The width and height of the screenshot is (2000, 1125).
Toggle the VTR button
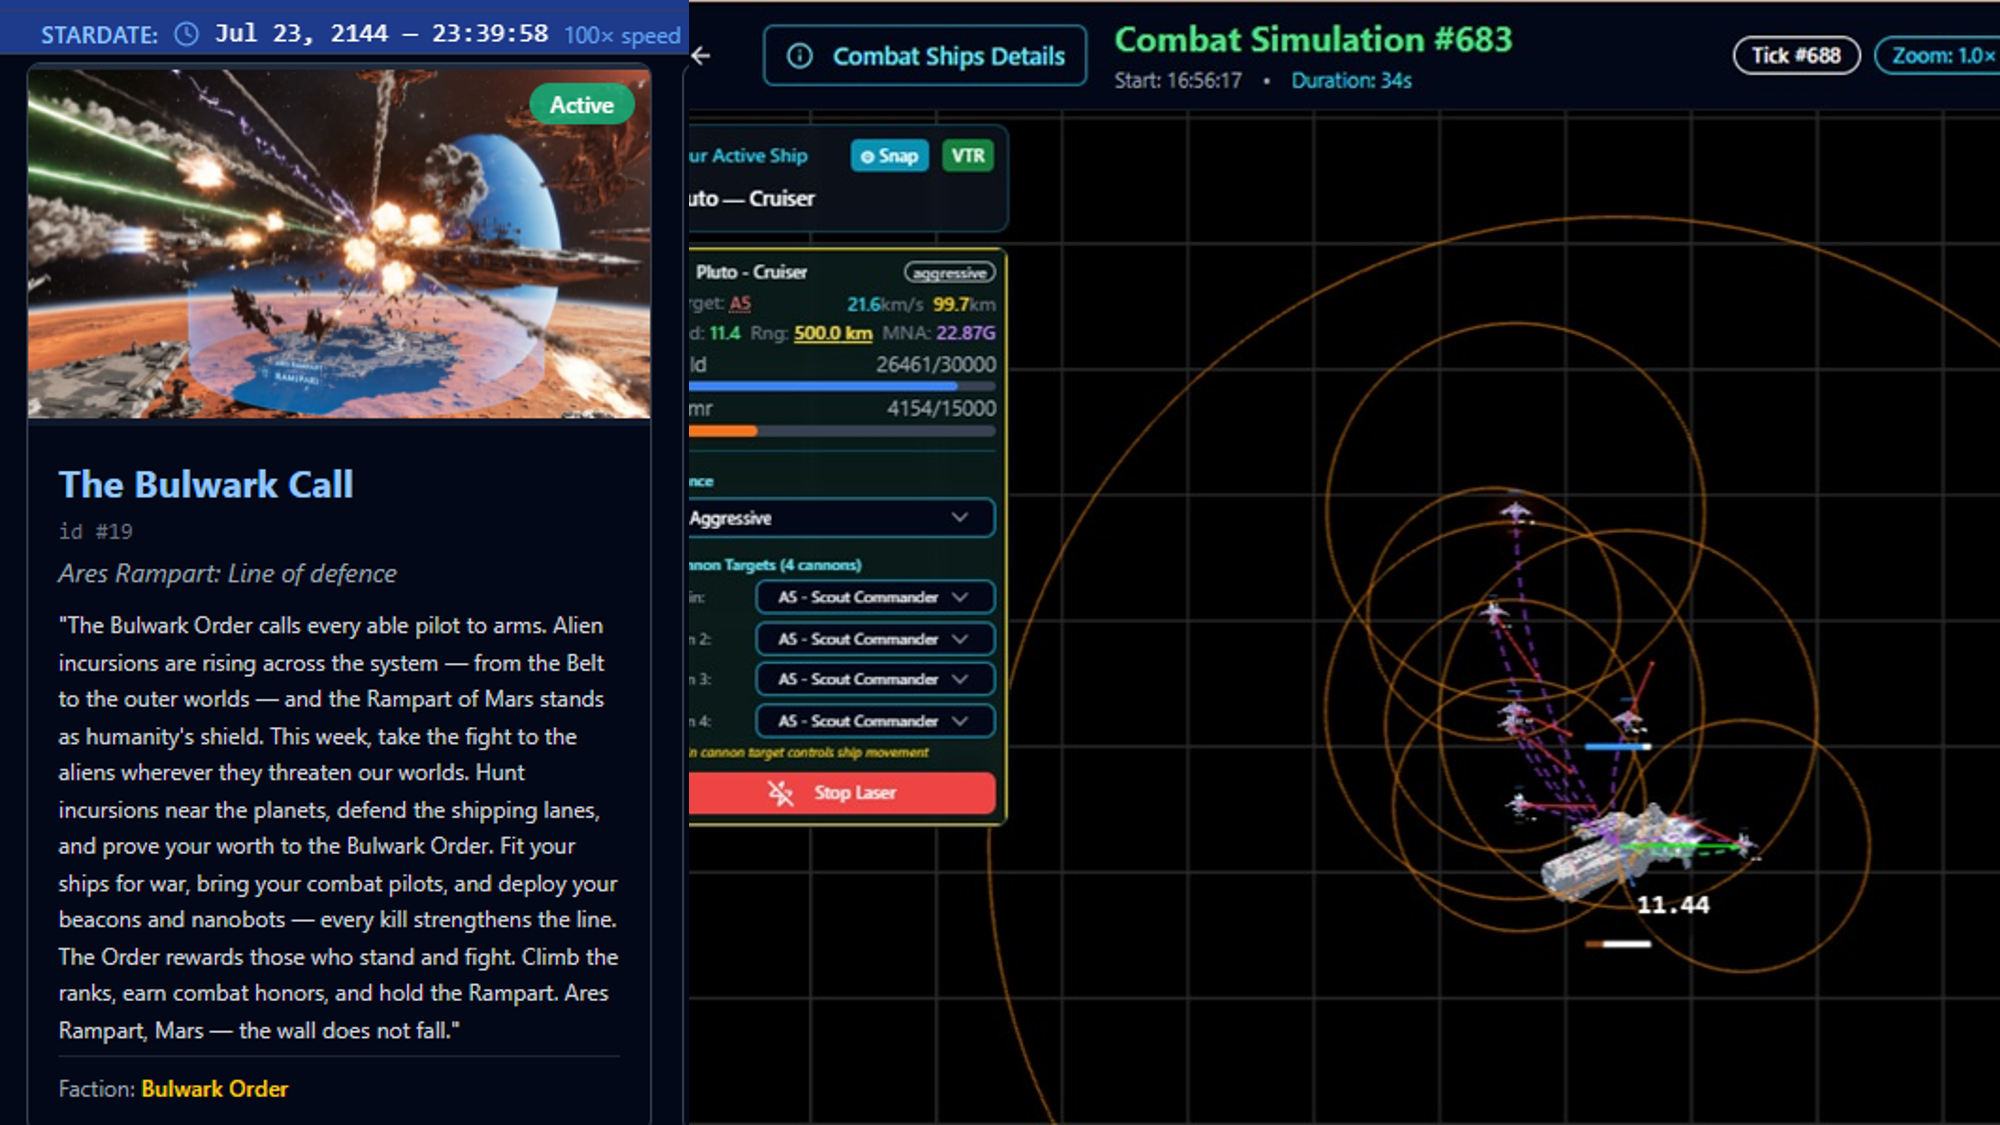click(968, 156)
